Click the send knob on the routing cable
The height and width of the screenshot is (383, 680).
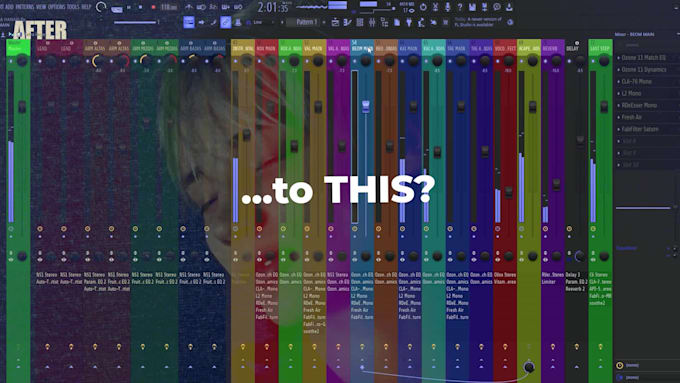[x=529, y=367]
